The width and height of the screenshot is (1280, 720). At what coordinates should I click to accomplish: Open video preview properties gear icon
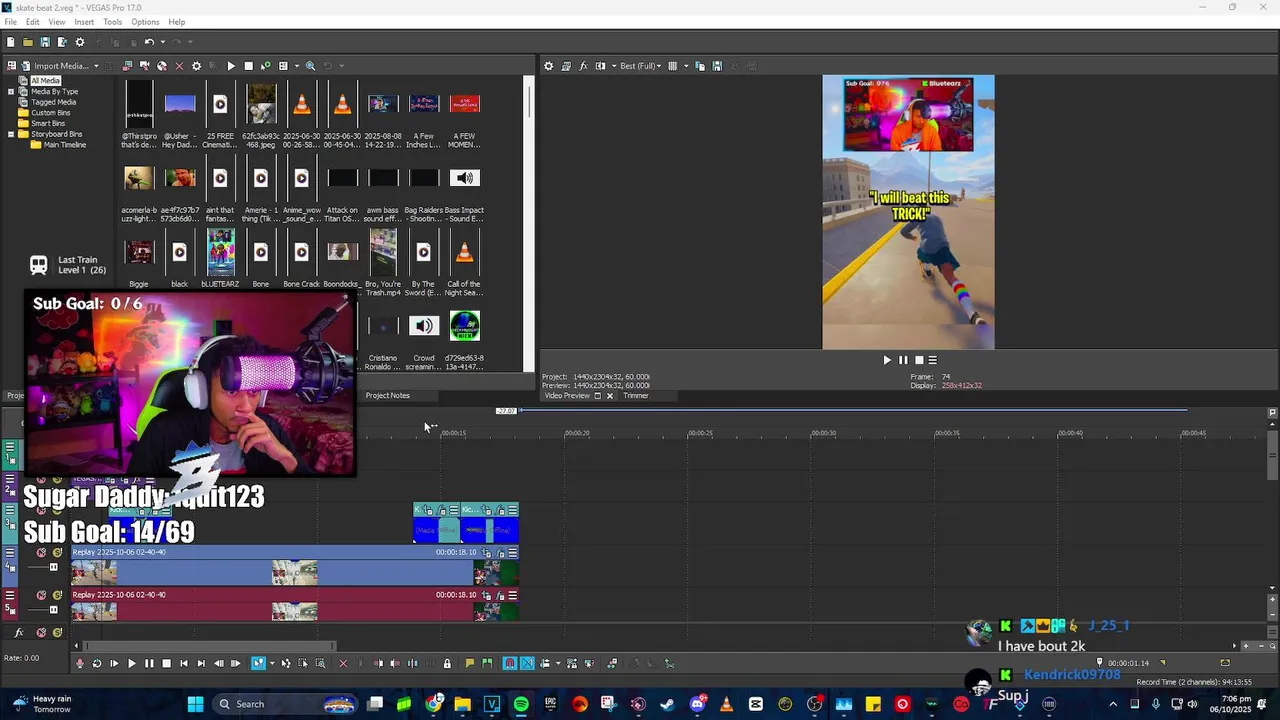tap(548, 66)
